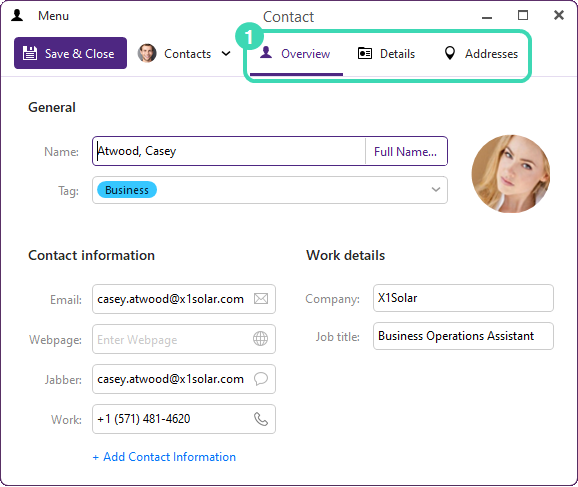Click the globe icon in Webpage field
This screenshot has width=578, height=487.
[x=260, y=338]
